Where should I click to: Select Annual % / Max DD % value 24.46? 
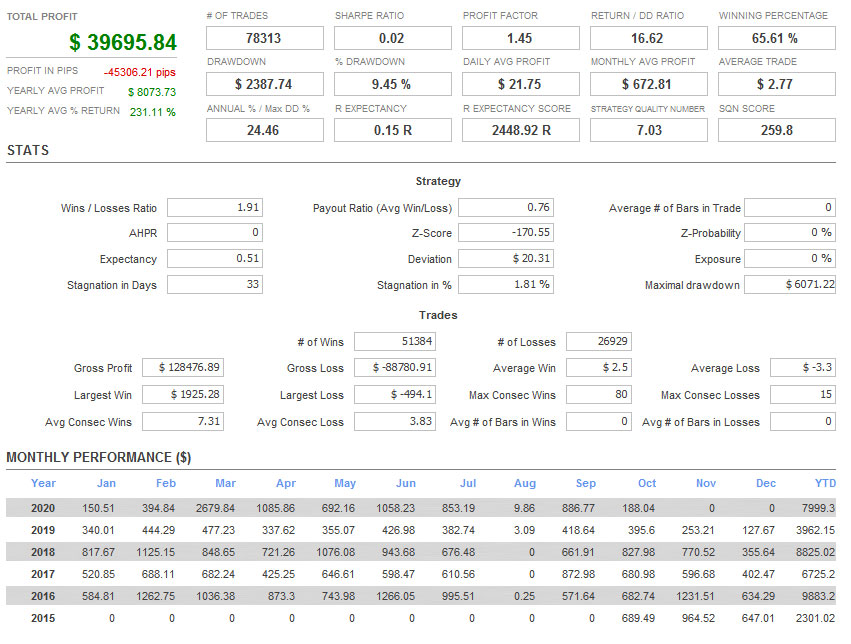265,131
